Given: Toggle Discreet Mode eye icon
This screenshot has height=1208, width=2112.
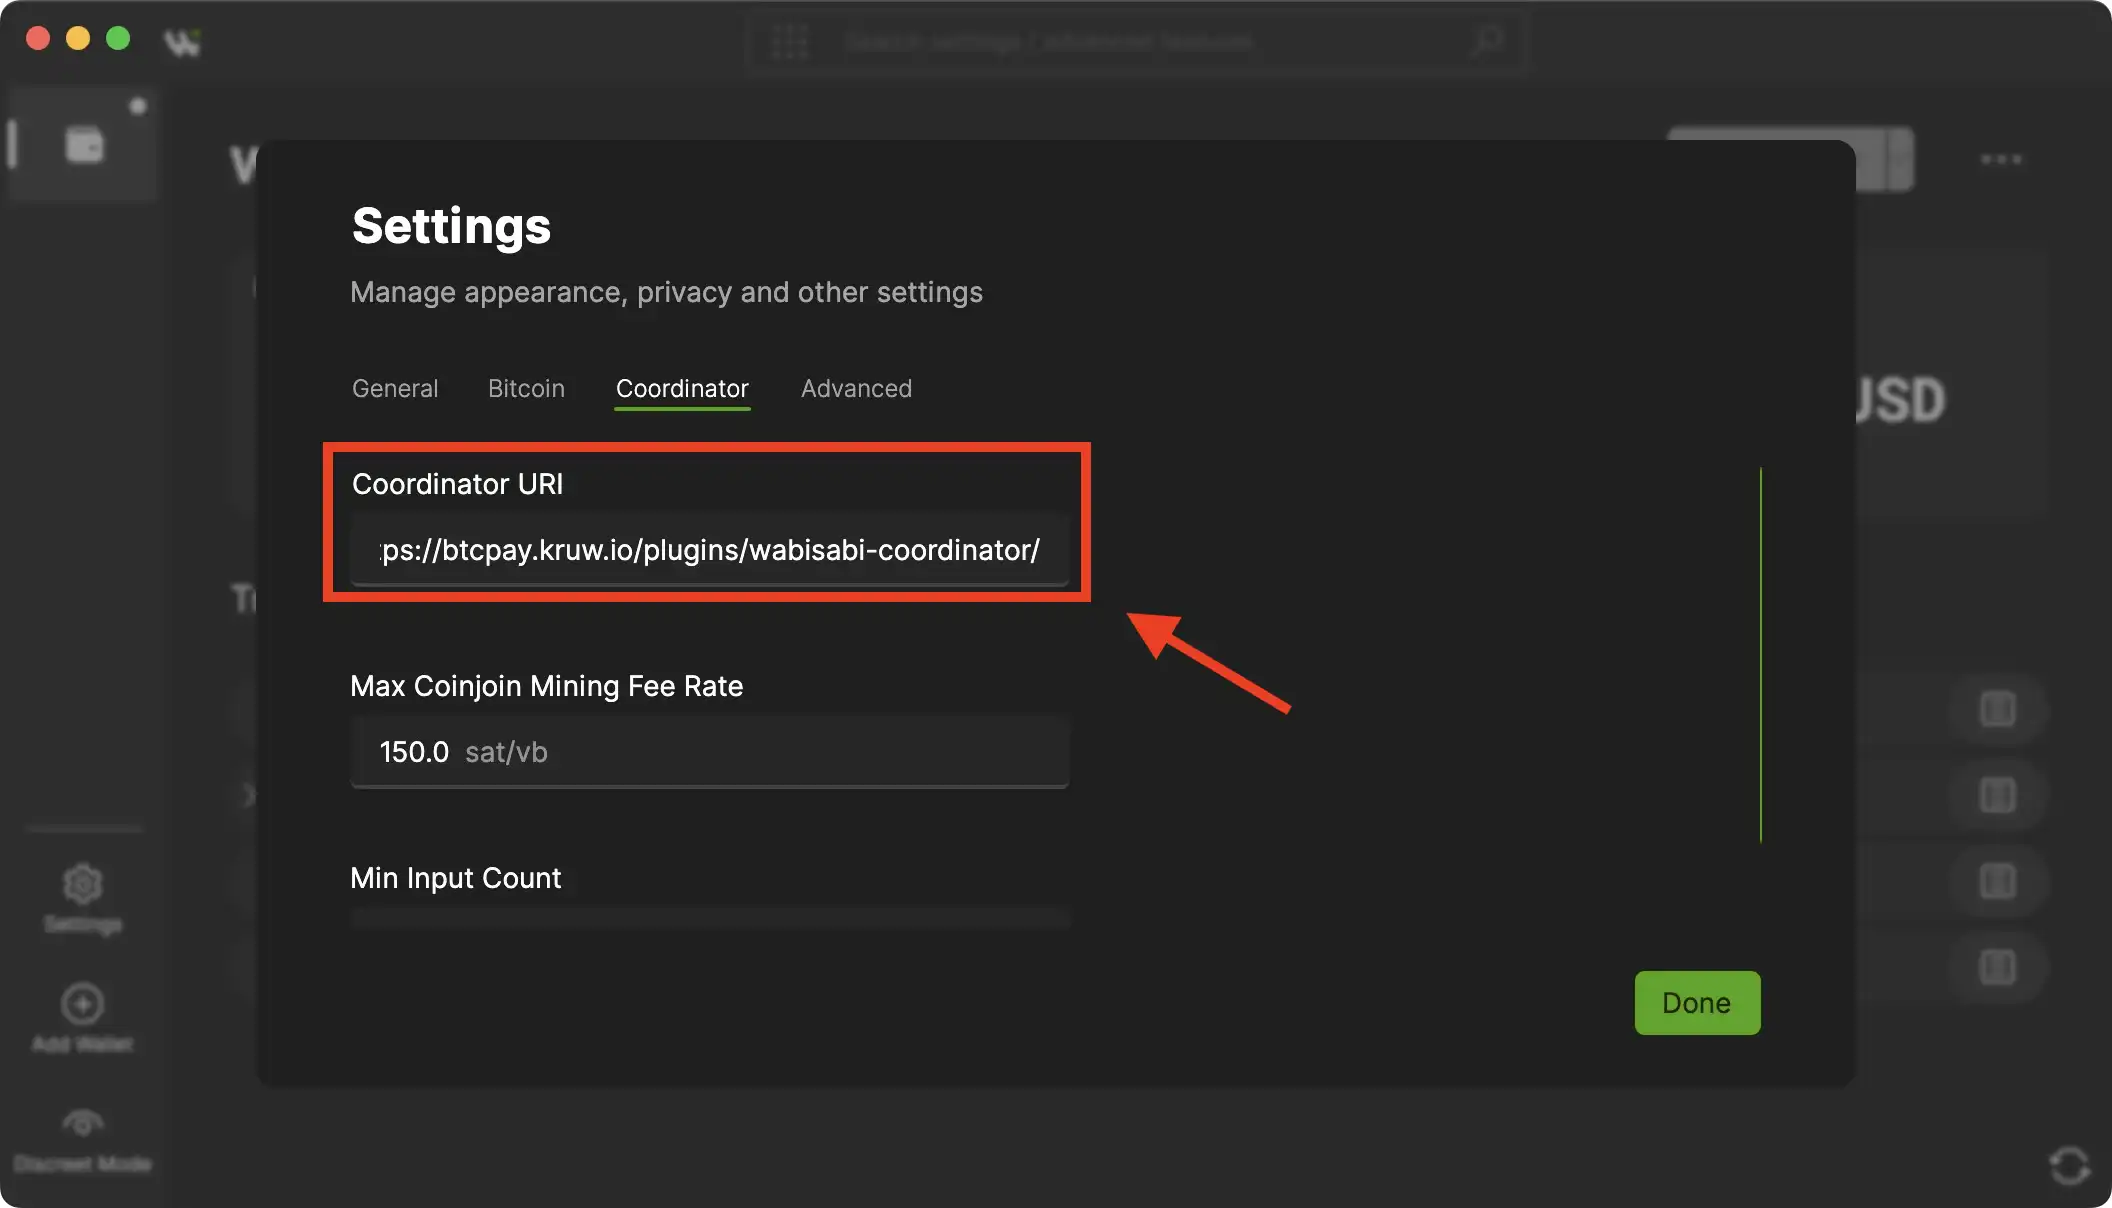Looking at the screenshot, I should pos(82,1123).
